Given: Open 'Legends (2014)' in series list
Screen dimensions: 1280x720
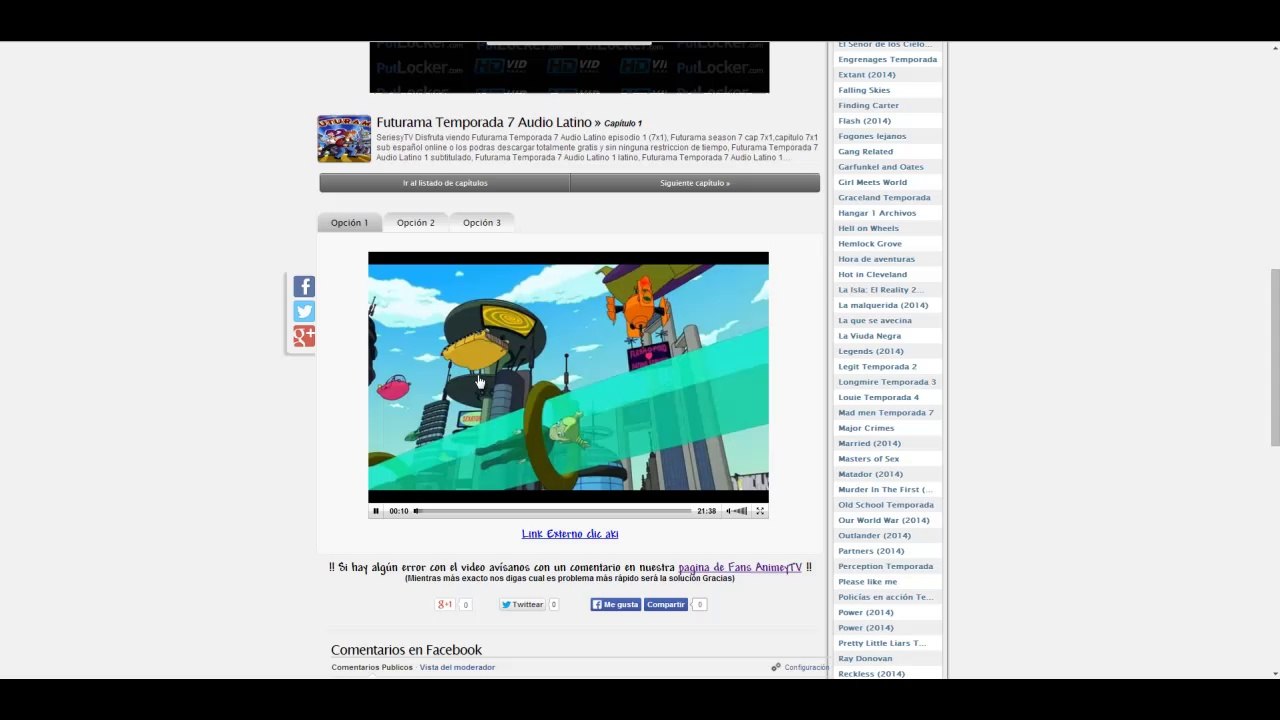Looking at the screenshot, I should tap(871, 351).
